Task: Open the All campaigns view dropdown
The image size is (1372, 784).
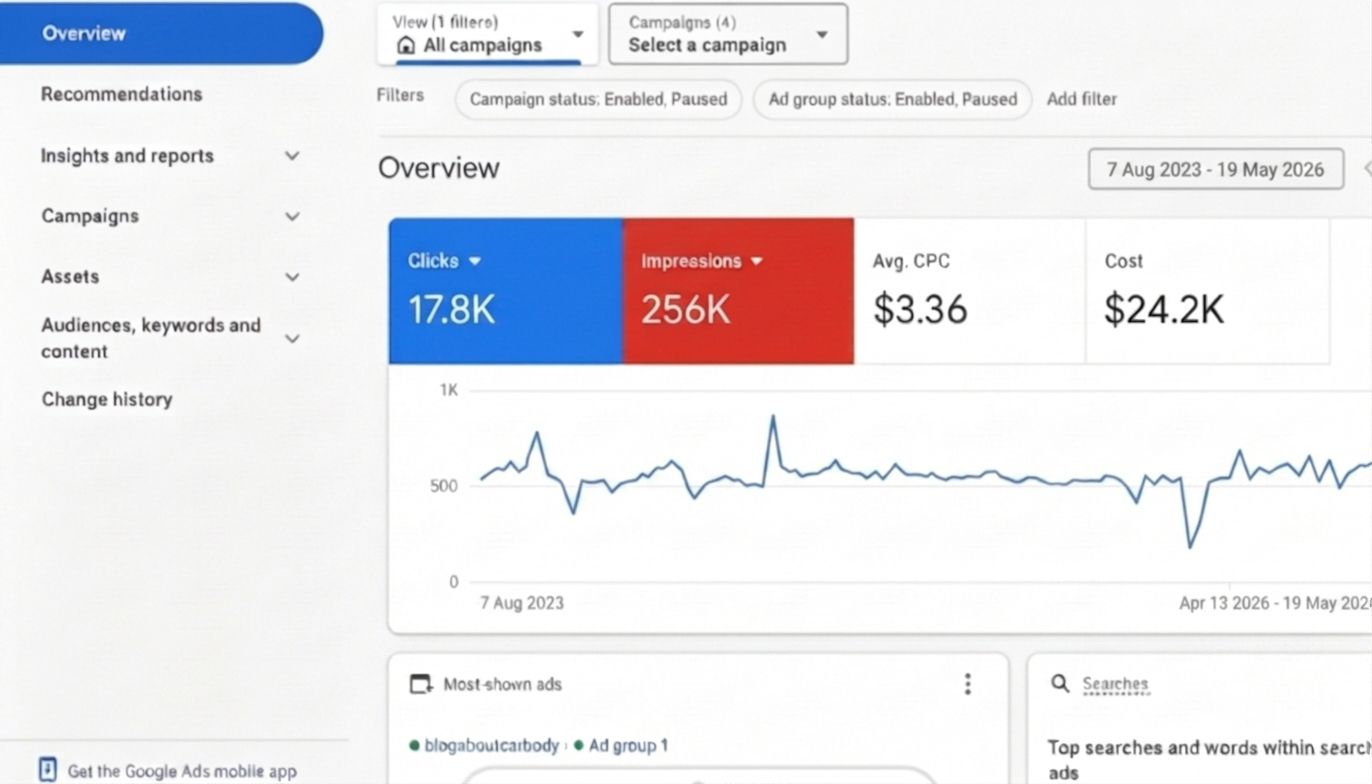Action: [x=488, y=35]
